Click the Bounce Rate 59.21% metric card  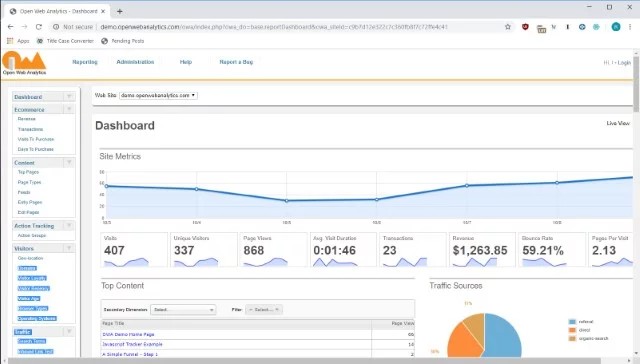coord(552,250)
